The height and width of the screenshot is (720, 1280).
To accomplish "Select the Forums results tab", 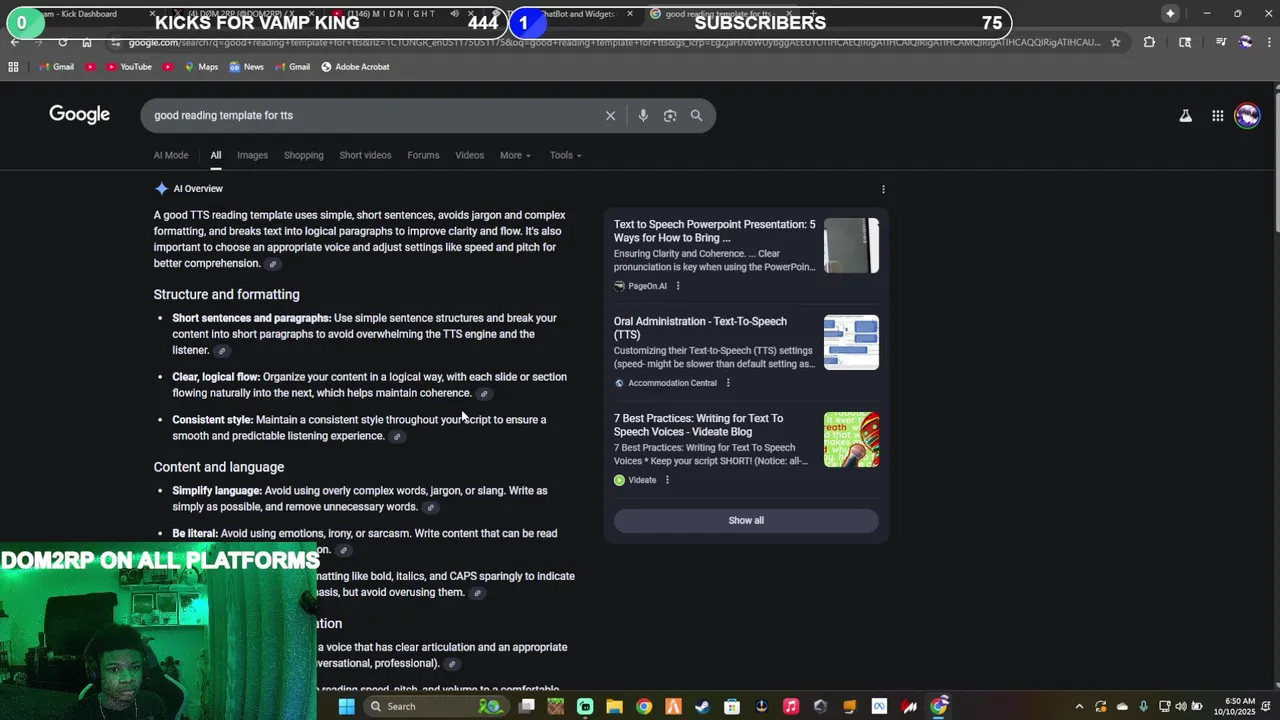I will [x=423, y=155].
